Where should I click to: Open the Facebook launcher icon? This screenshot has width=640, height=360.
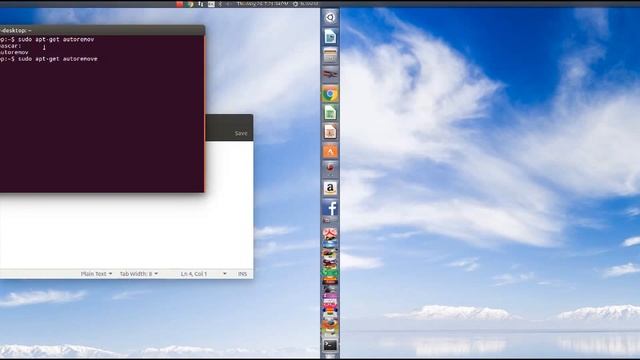click(330, 208)
